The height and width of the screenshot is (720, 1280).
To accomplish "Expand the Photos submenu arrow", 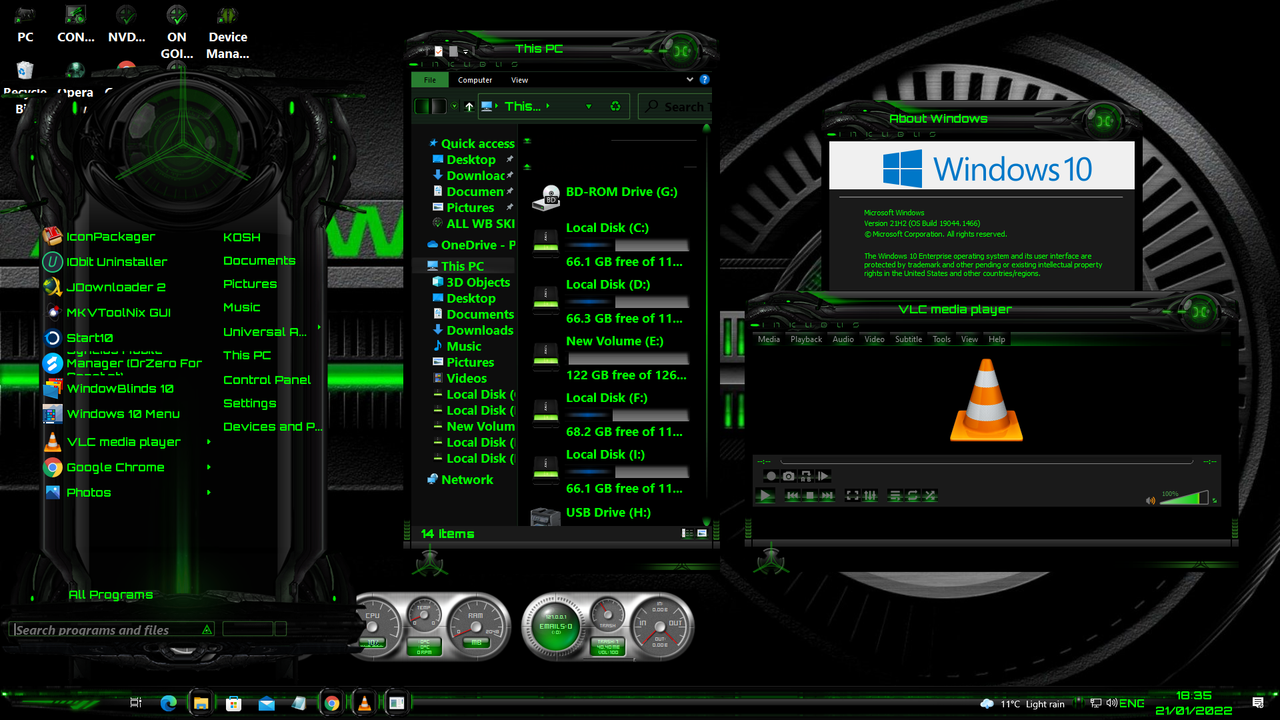I will pos(209,492).
